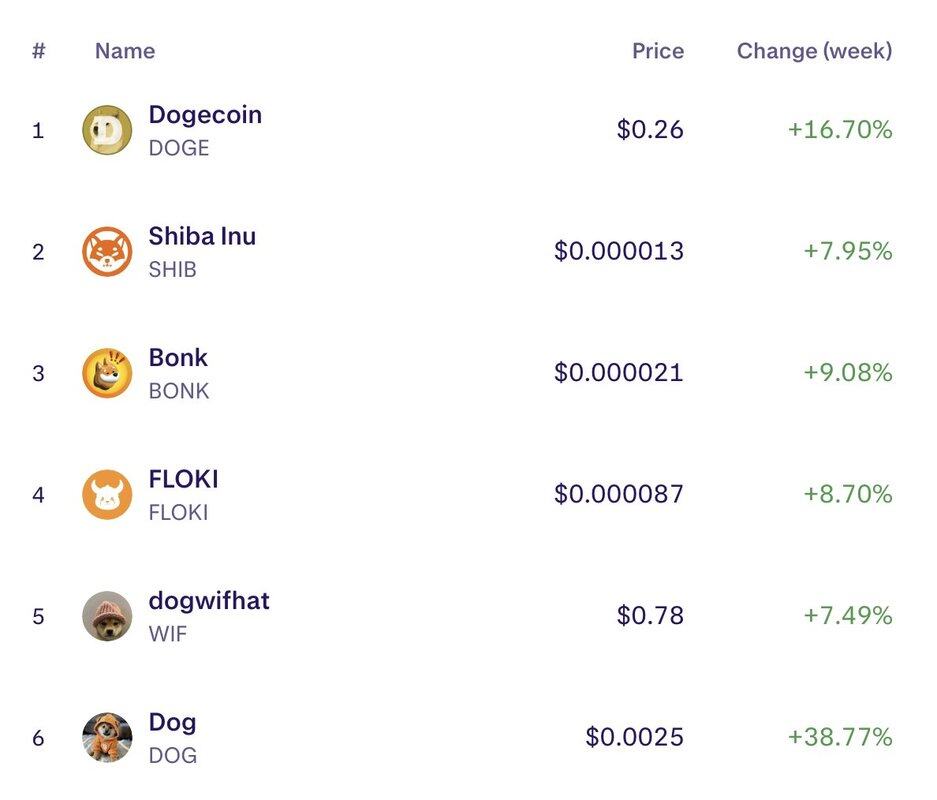Click the Dog (DOG) coin image
The width and height of the screenshot is (937, 800).
(107, 738)
